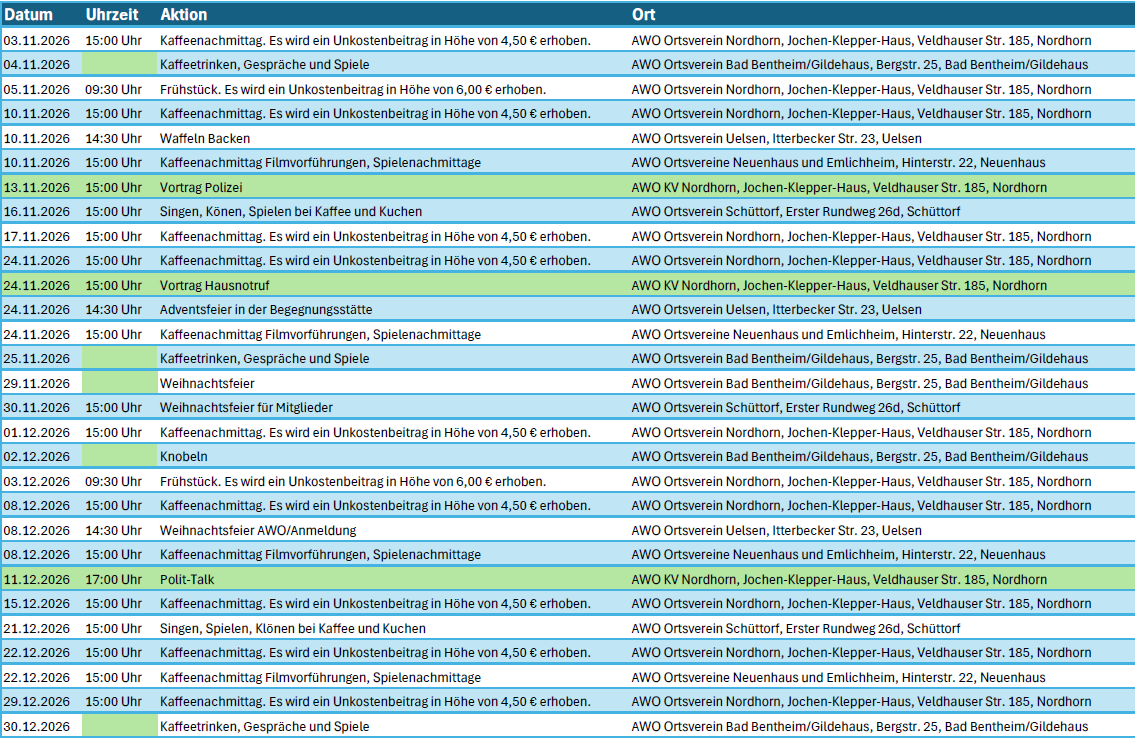Click the date cell 30.12.2026

tap(37, 726)
